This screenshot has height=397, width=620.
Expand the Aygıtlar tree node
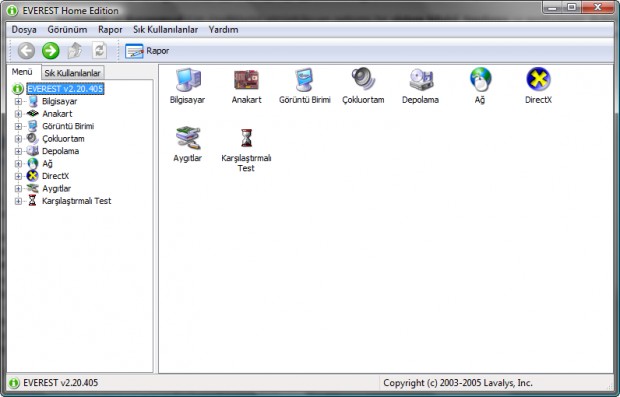click(18, 189)
